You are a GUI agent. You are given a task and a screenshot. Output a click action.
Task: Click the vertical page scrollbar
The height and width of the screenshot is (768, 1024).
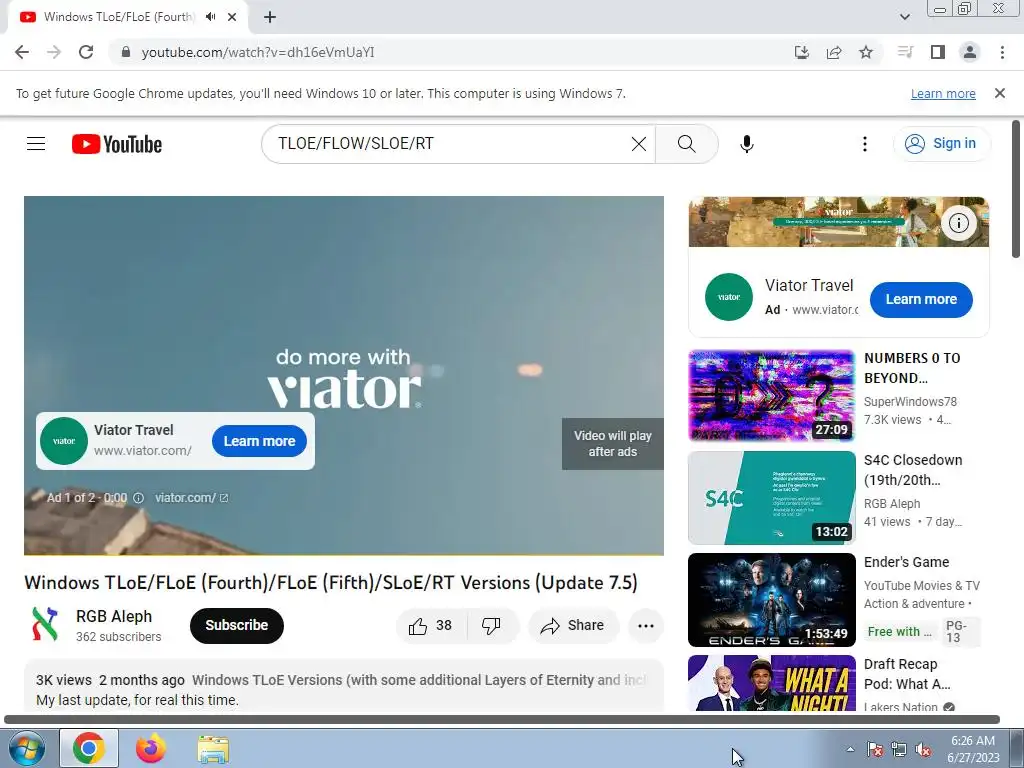click(1016, 189)
